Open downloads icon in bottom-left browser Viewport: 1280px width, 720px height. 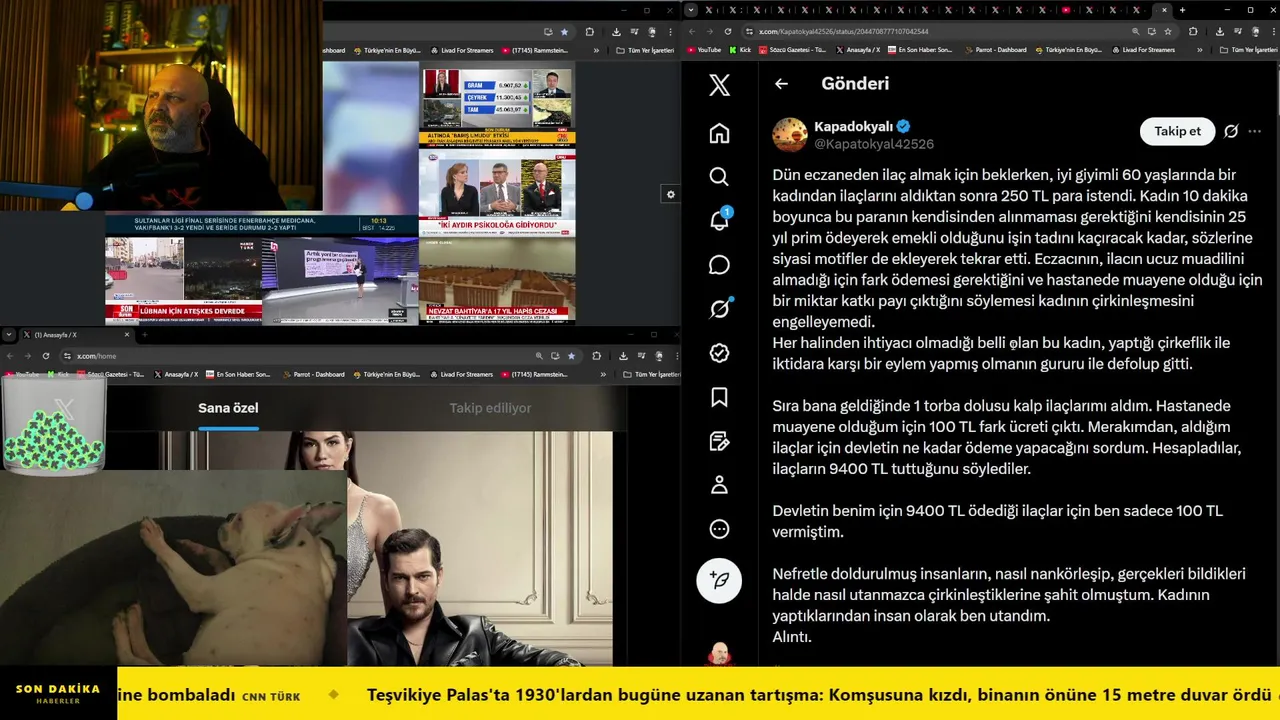(624, 355)
